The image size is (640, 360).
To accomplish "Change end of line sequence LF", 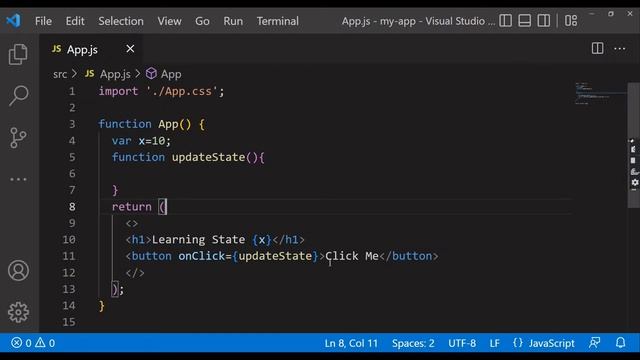I will pyautogui.click(x=494, y=343).
